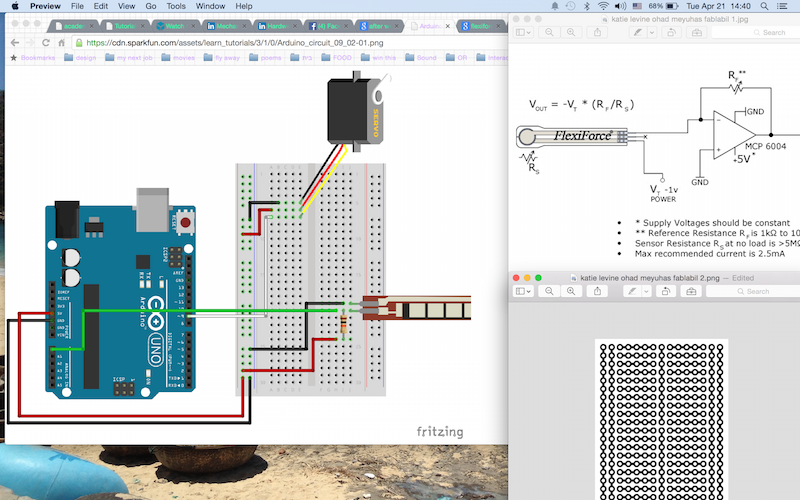Viewport: 800px width, 500px height.
Task: Open sidebar view menu in fablabil 2.png window
Action: point(523,291)
